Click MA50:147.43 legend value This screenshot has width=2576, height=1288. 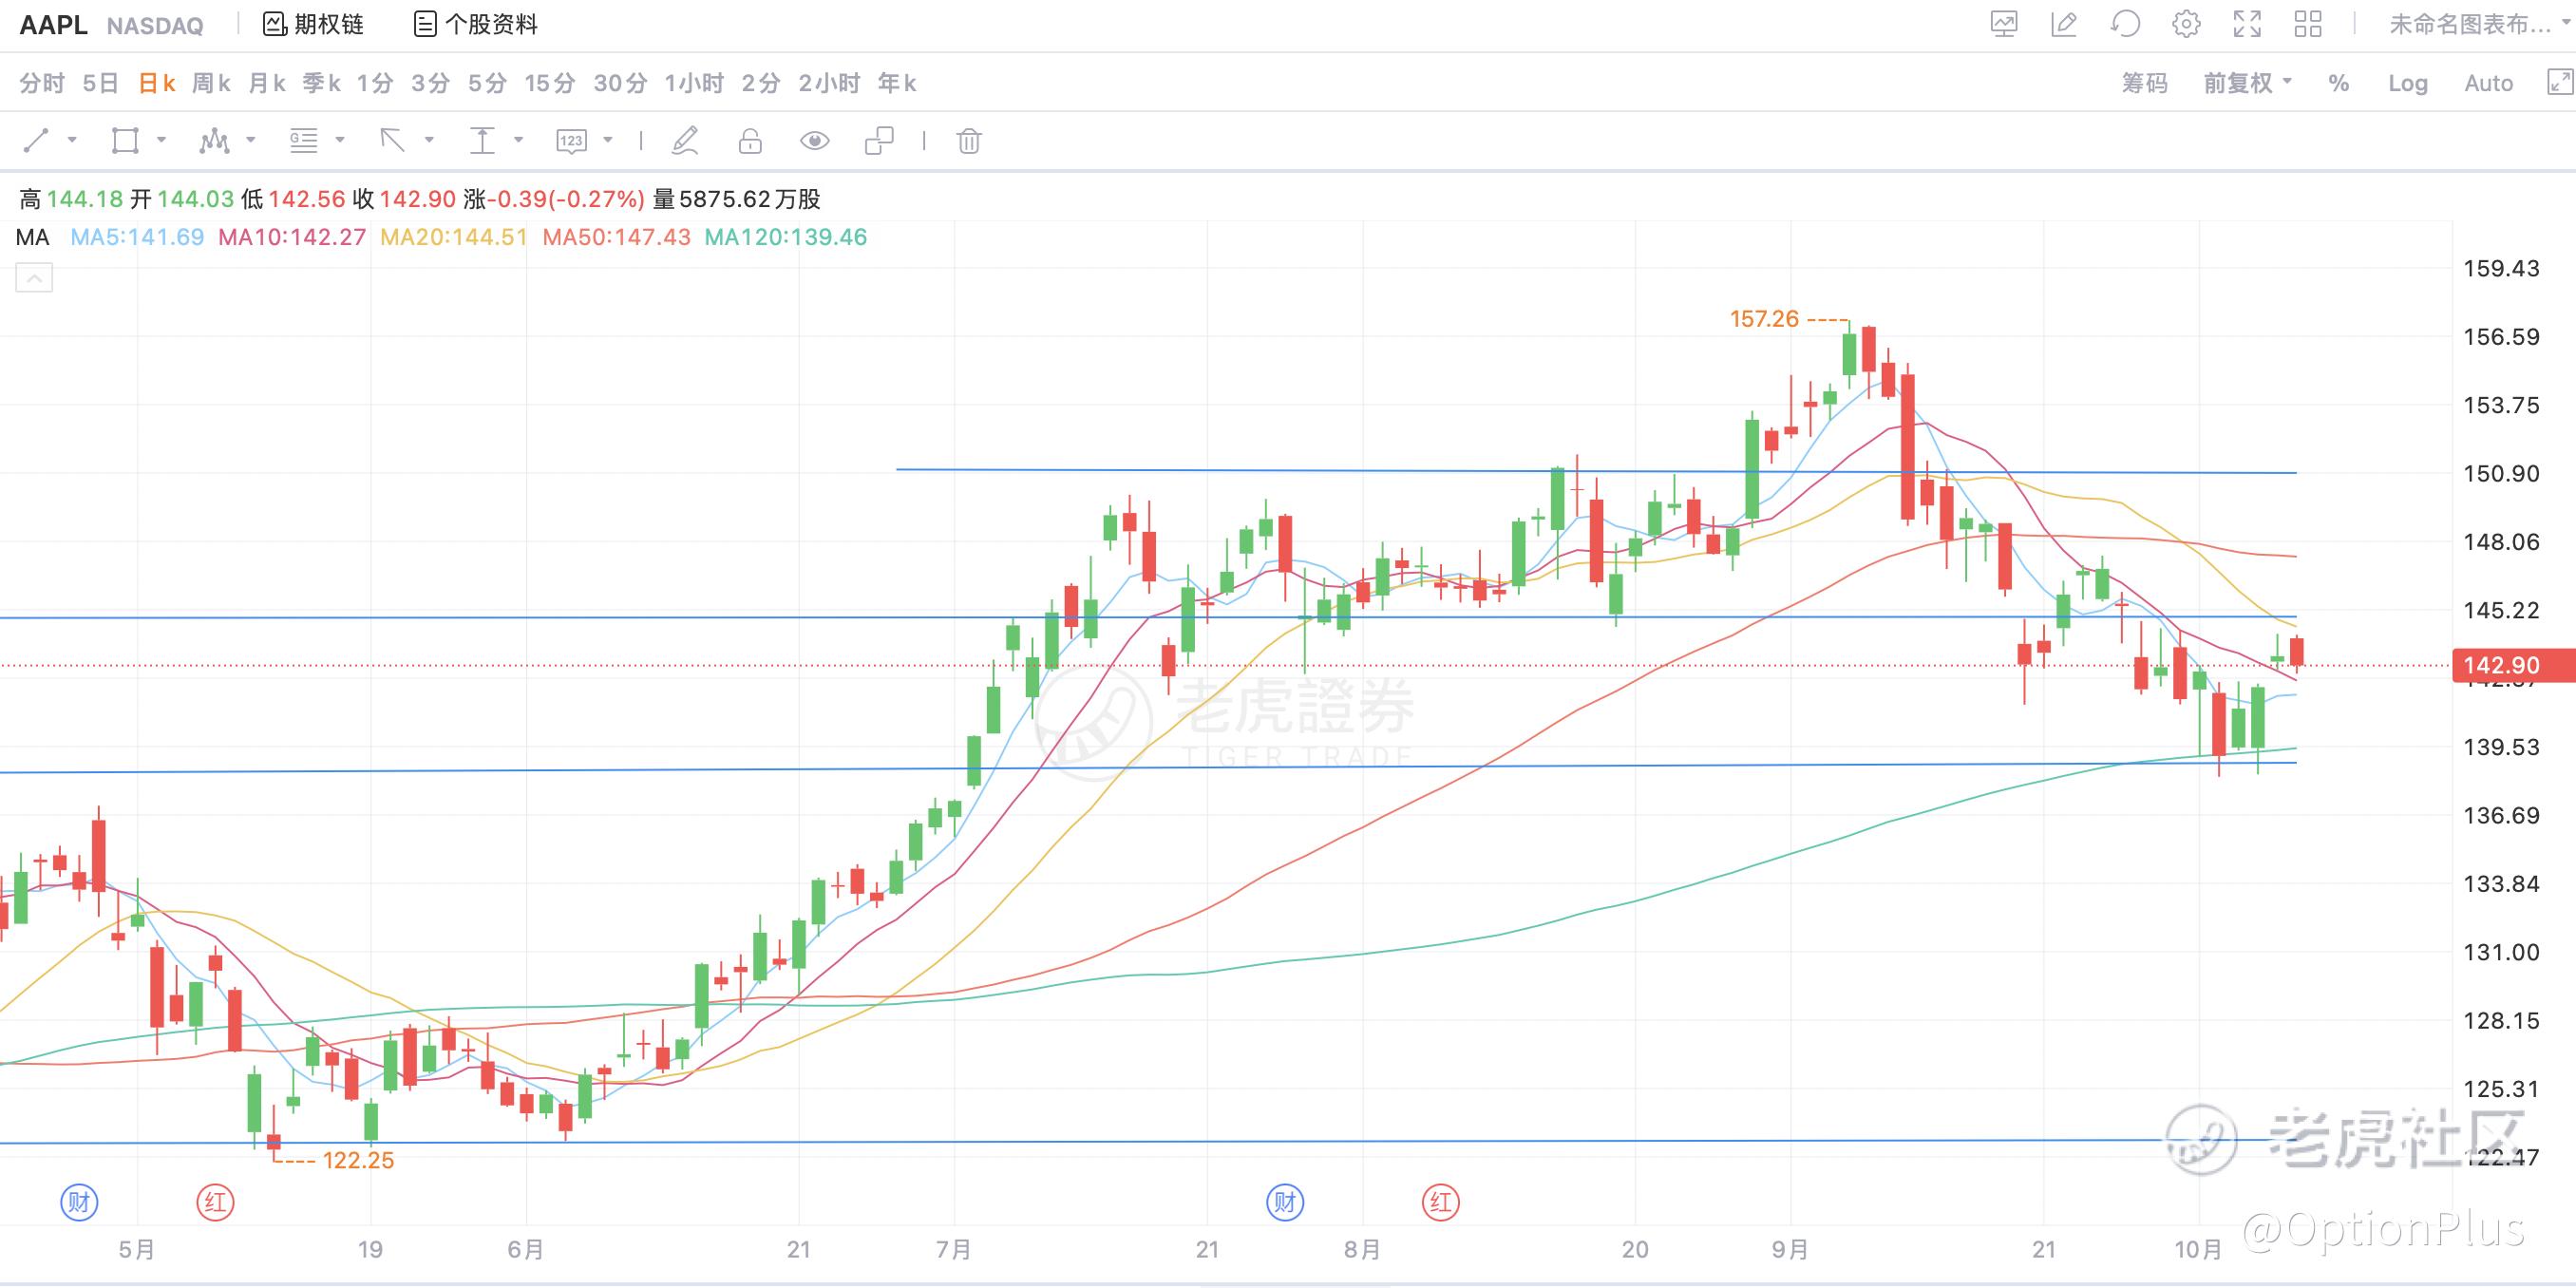tap(617, 237)
